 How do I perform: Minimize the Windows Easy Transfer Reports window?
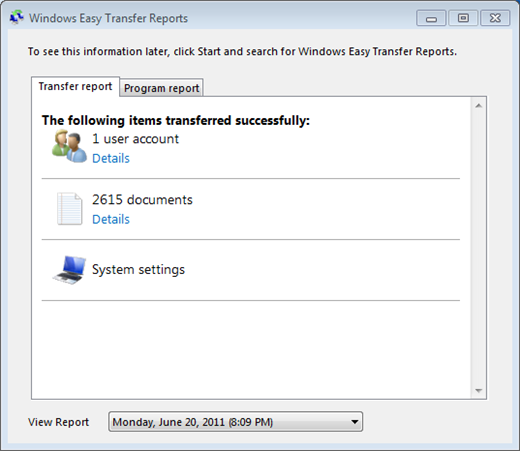431,18
